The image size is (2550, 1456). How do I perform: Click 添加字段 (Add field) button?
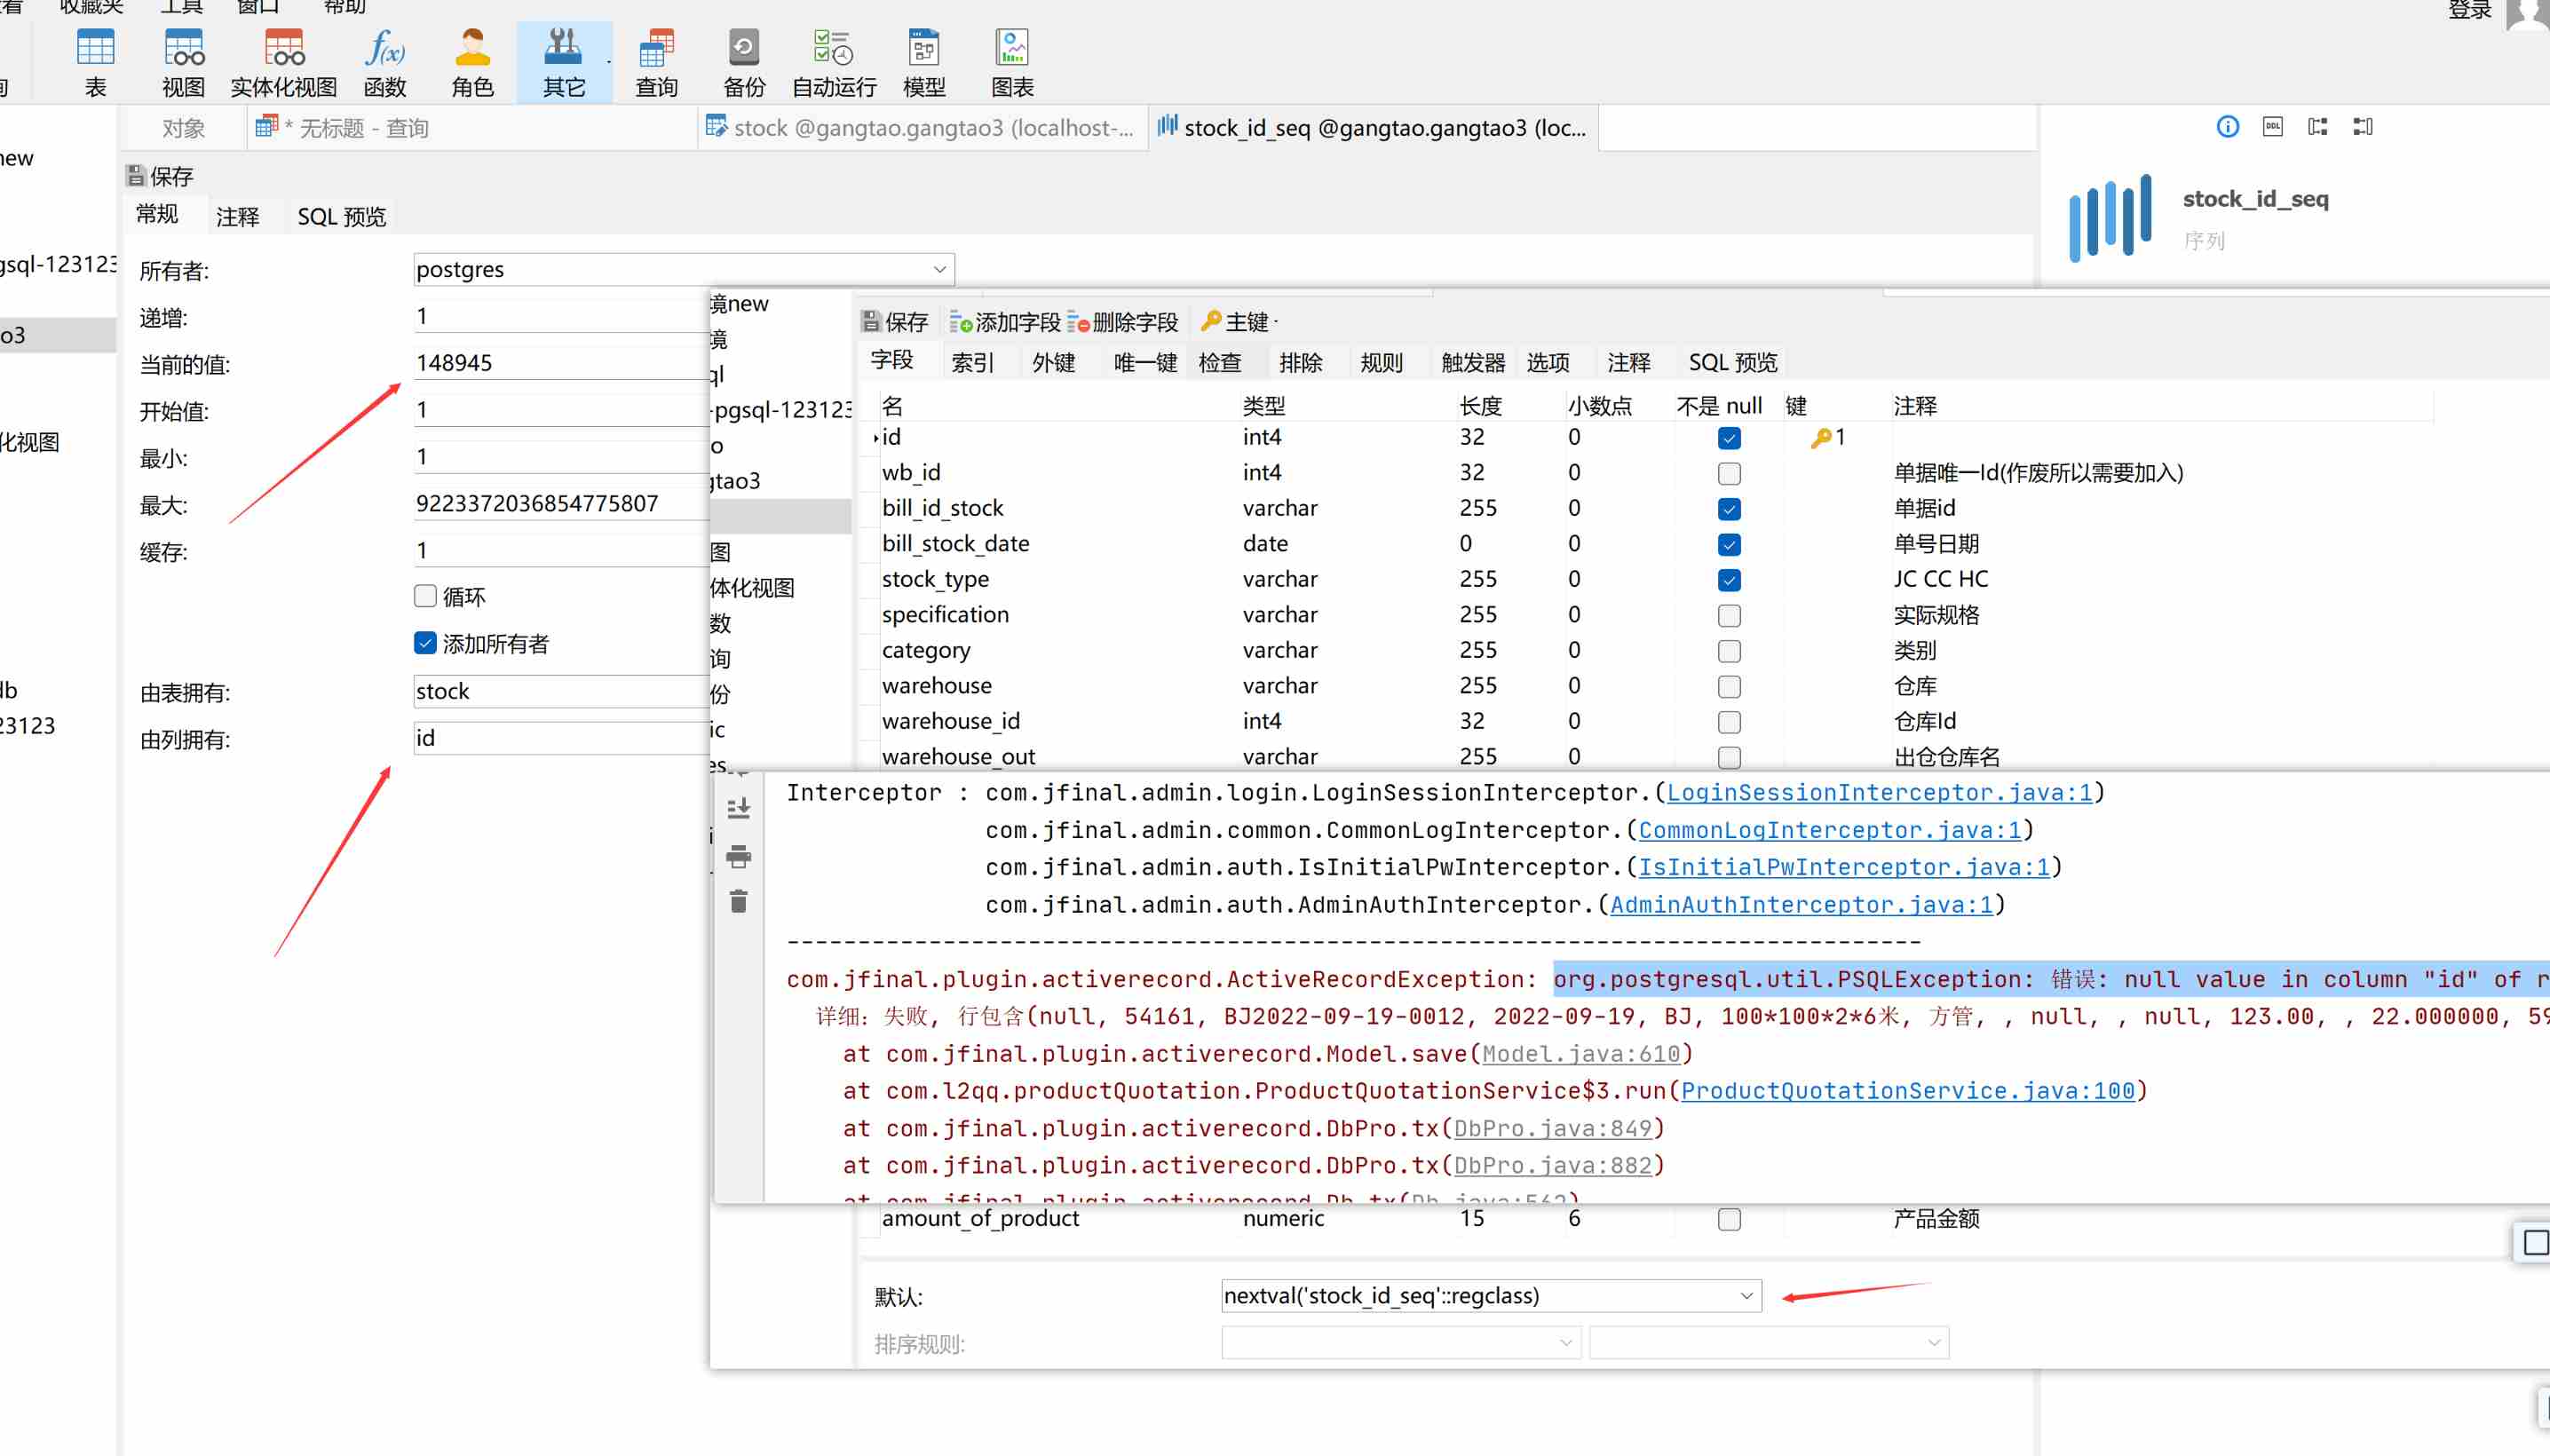[1004, 322]
